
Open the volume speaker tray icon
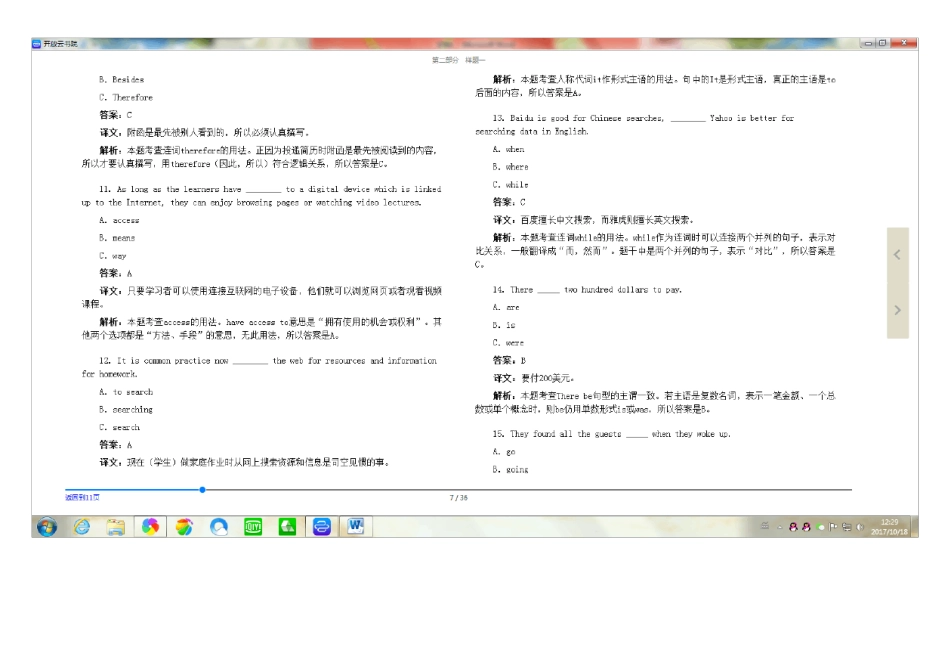click(x=859, y=527)
